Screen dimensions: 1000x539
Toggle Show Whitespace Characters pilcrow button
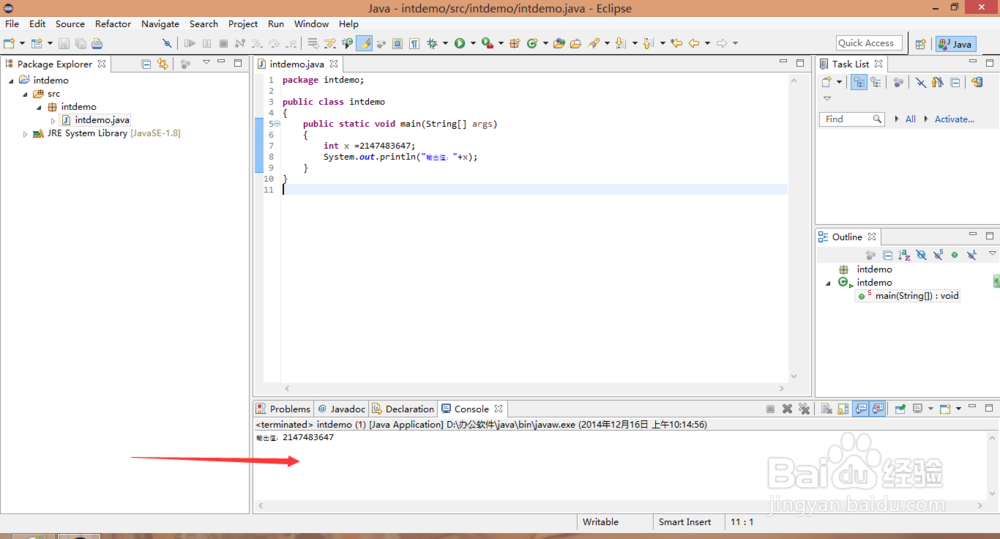(415, 43)
